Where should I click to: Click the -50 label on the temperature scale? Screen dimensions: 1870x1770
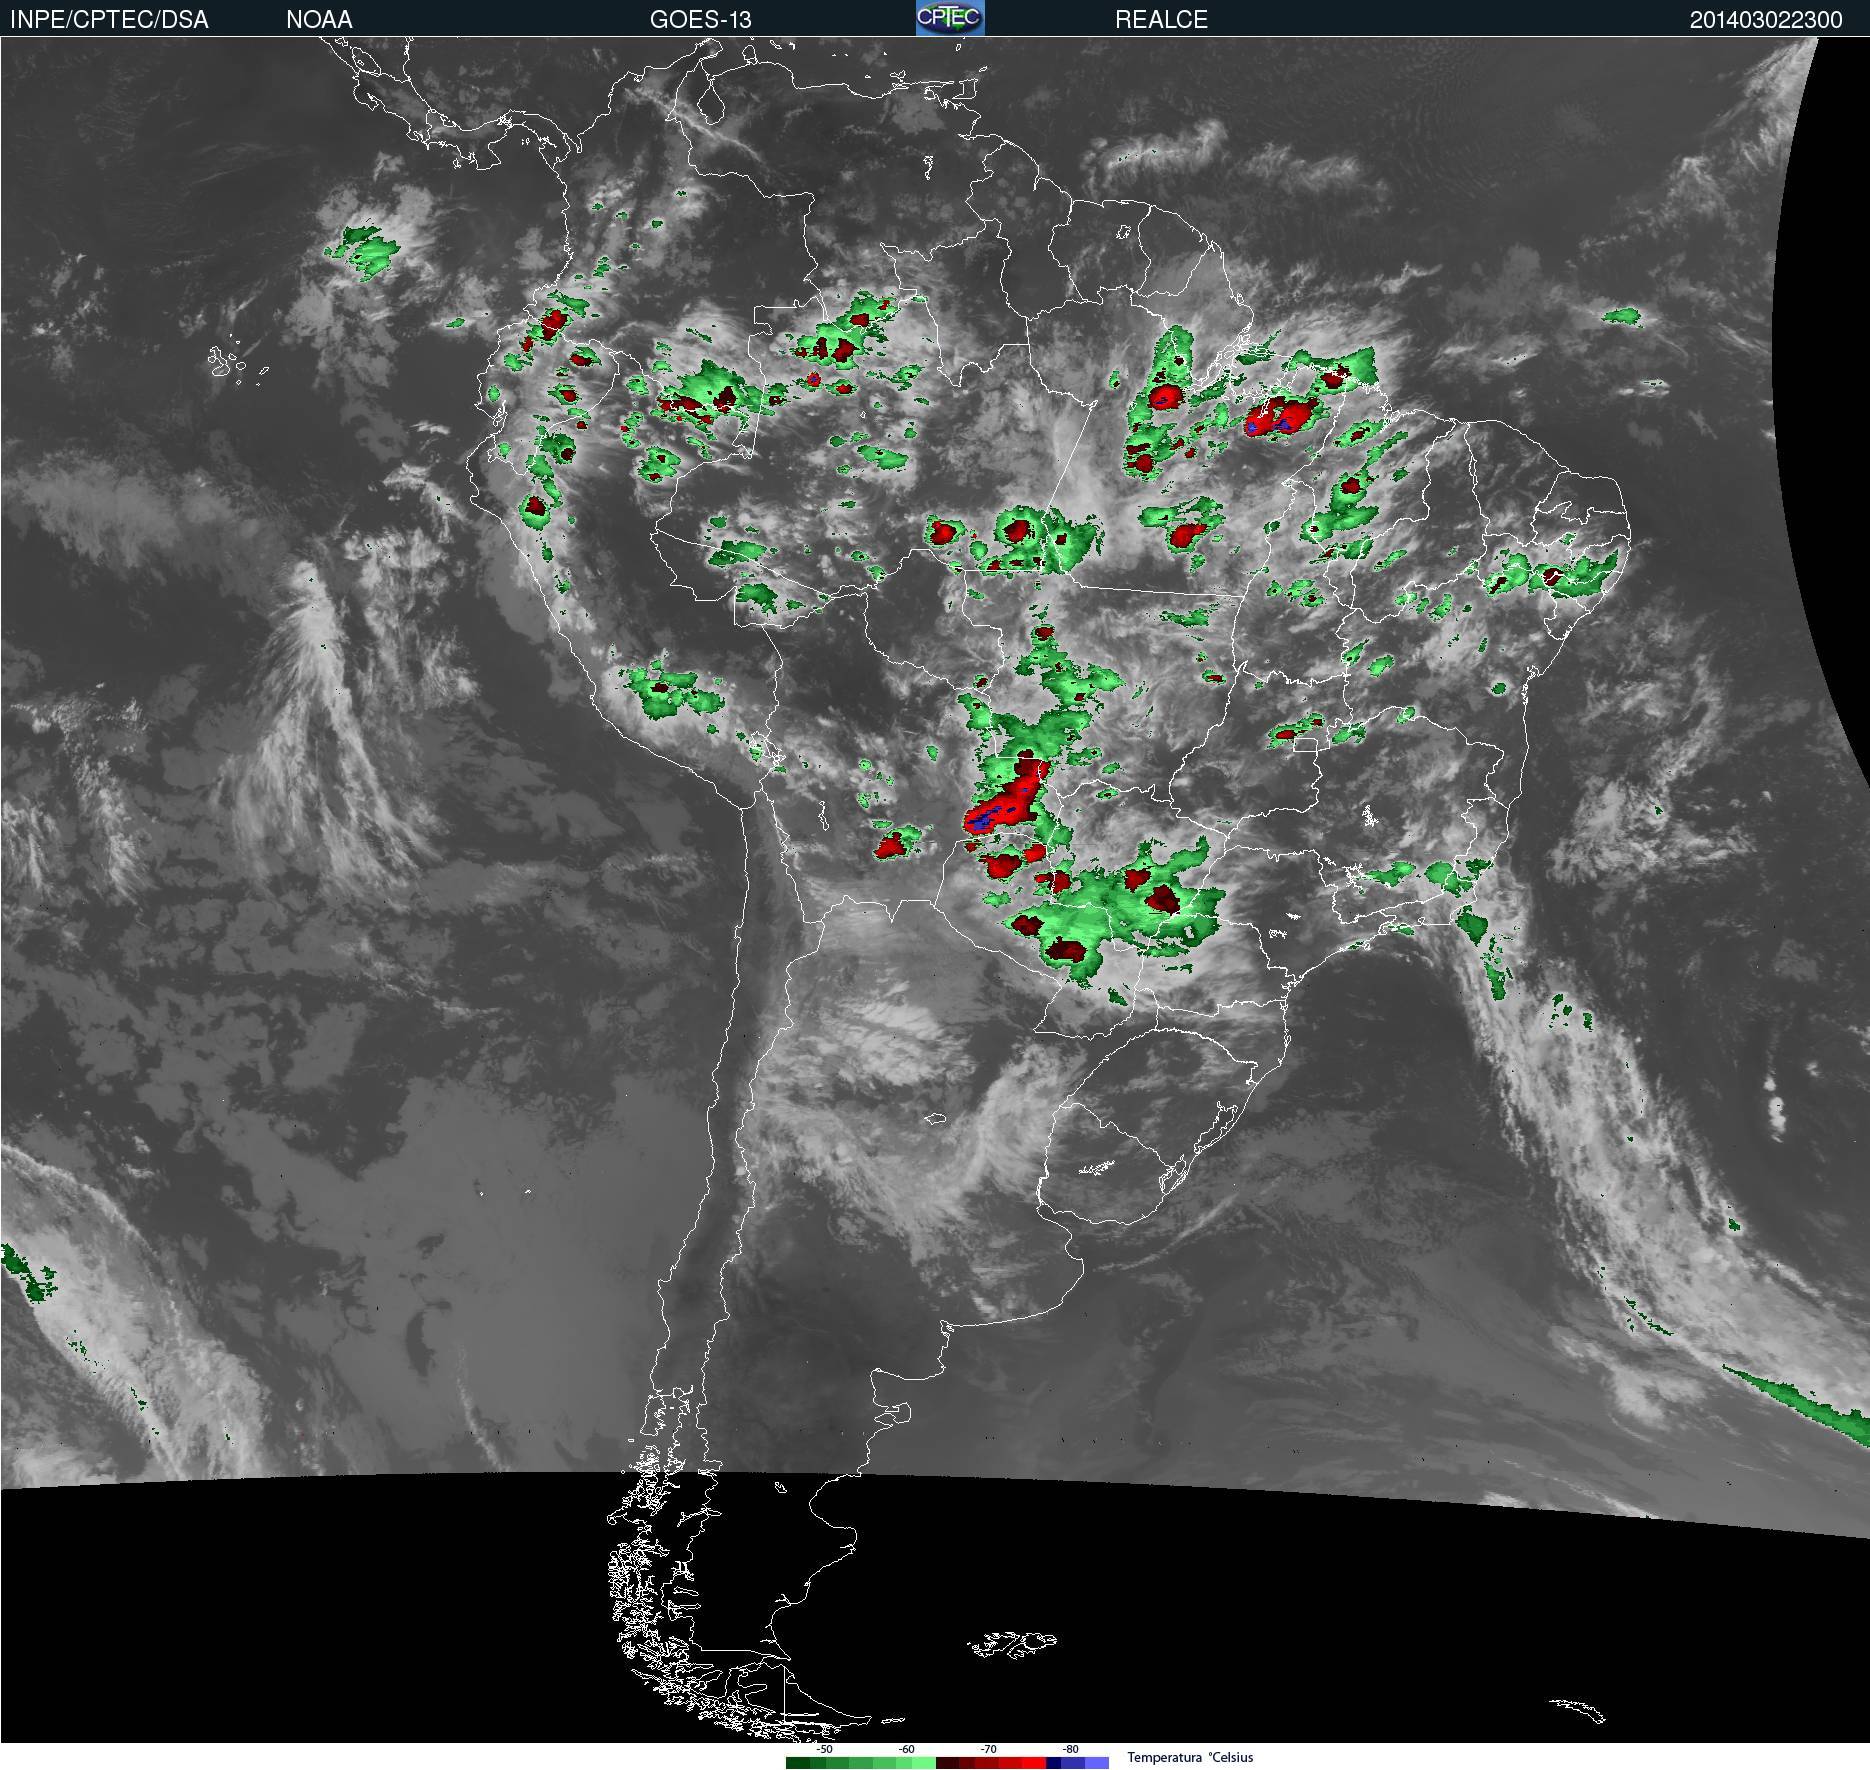(824, 1750)
